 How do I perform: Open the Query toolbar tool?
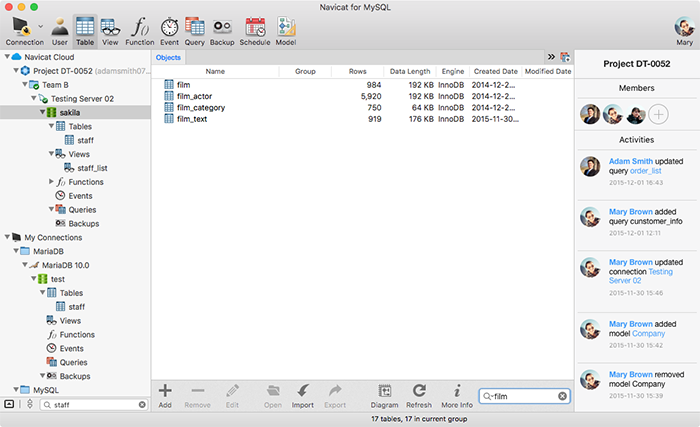(195, 31)
